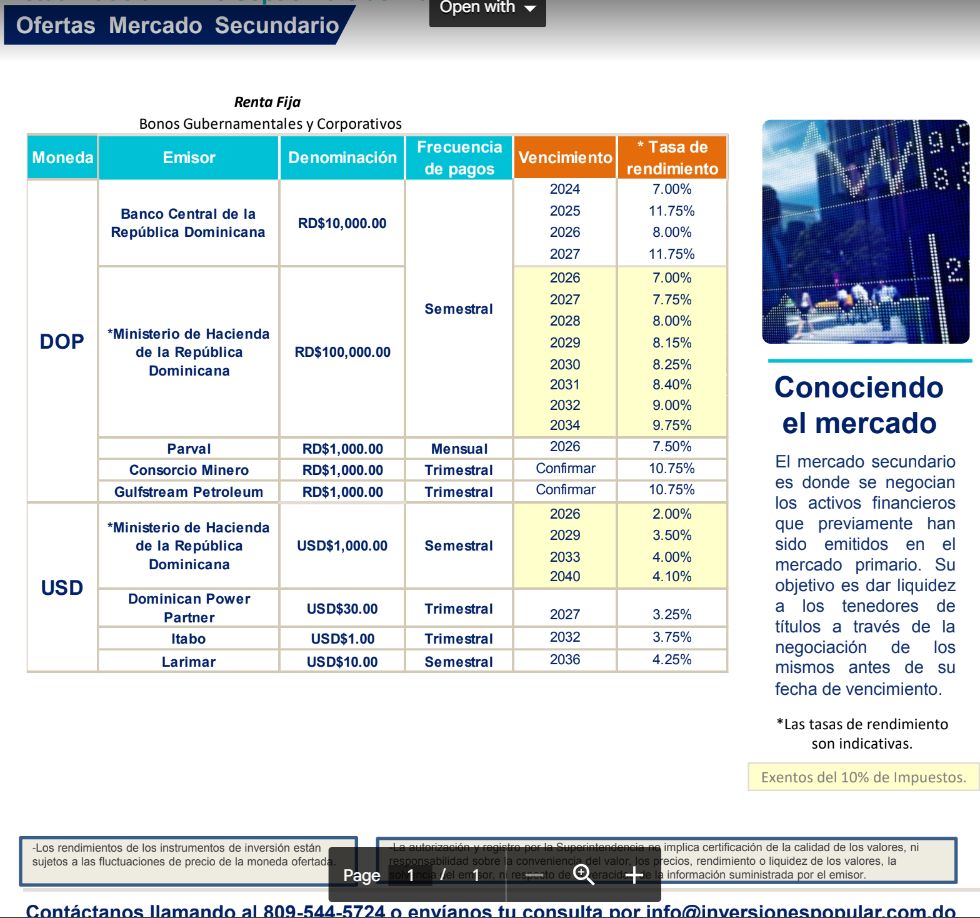Image resolution: width=980 pixels, height=918 pixels.
Task: Click the "USD$10.00" denomination
Action: tap(342, 662)
